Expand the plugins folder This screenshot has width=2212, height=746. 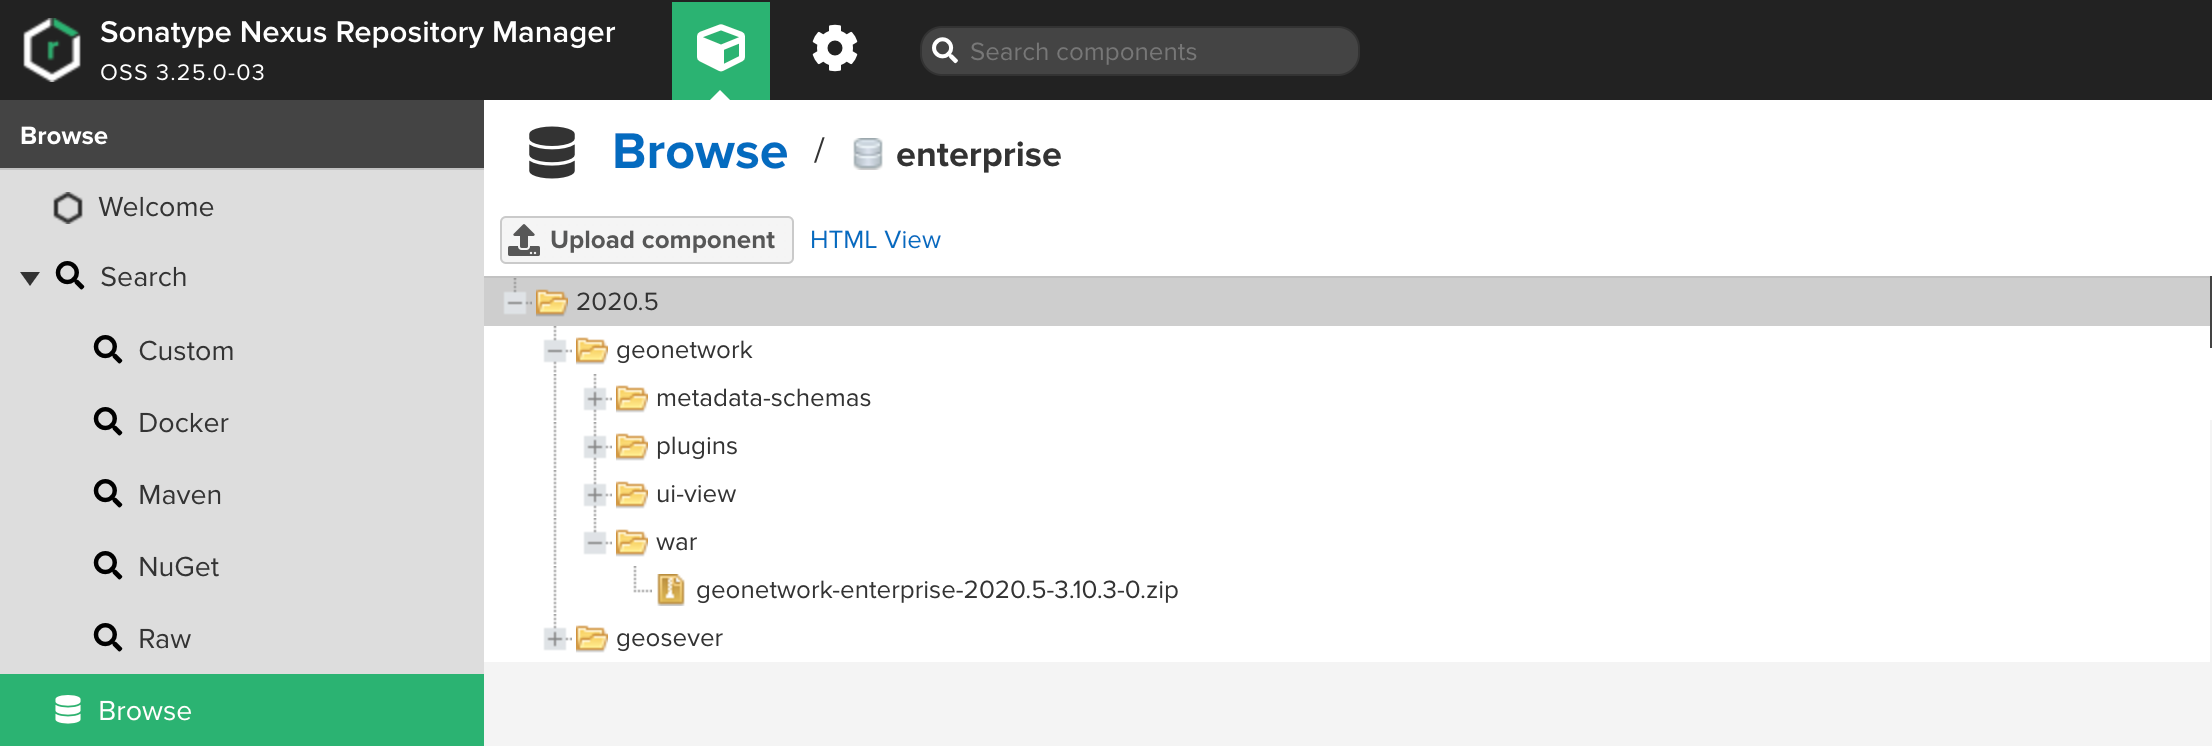(595, 446)
